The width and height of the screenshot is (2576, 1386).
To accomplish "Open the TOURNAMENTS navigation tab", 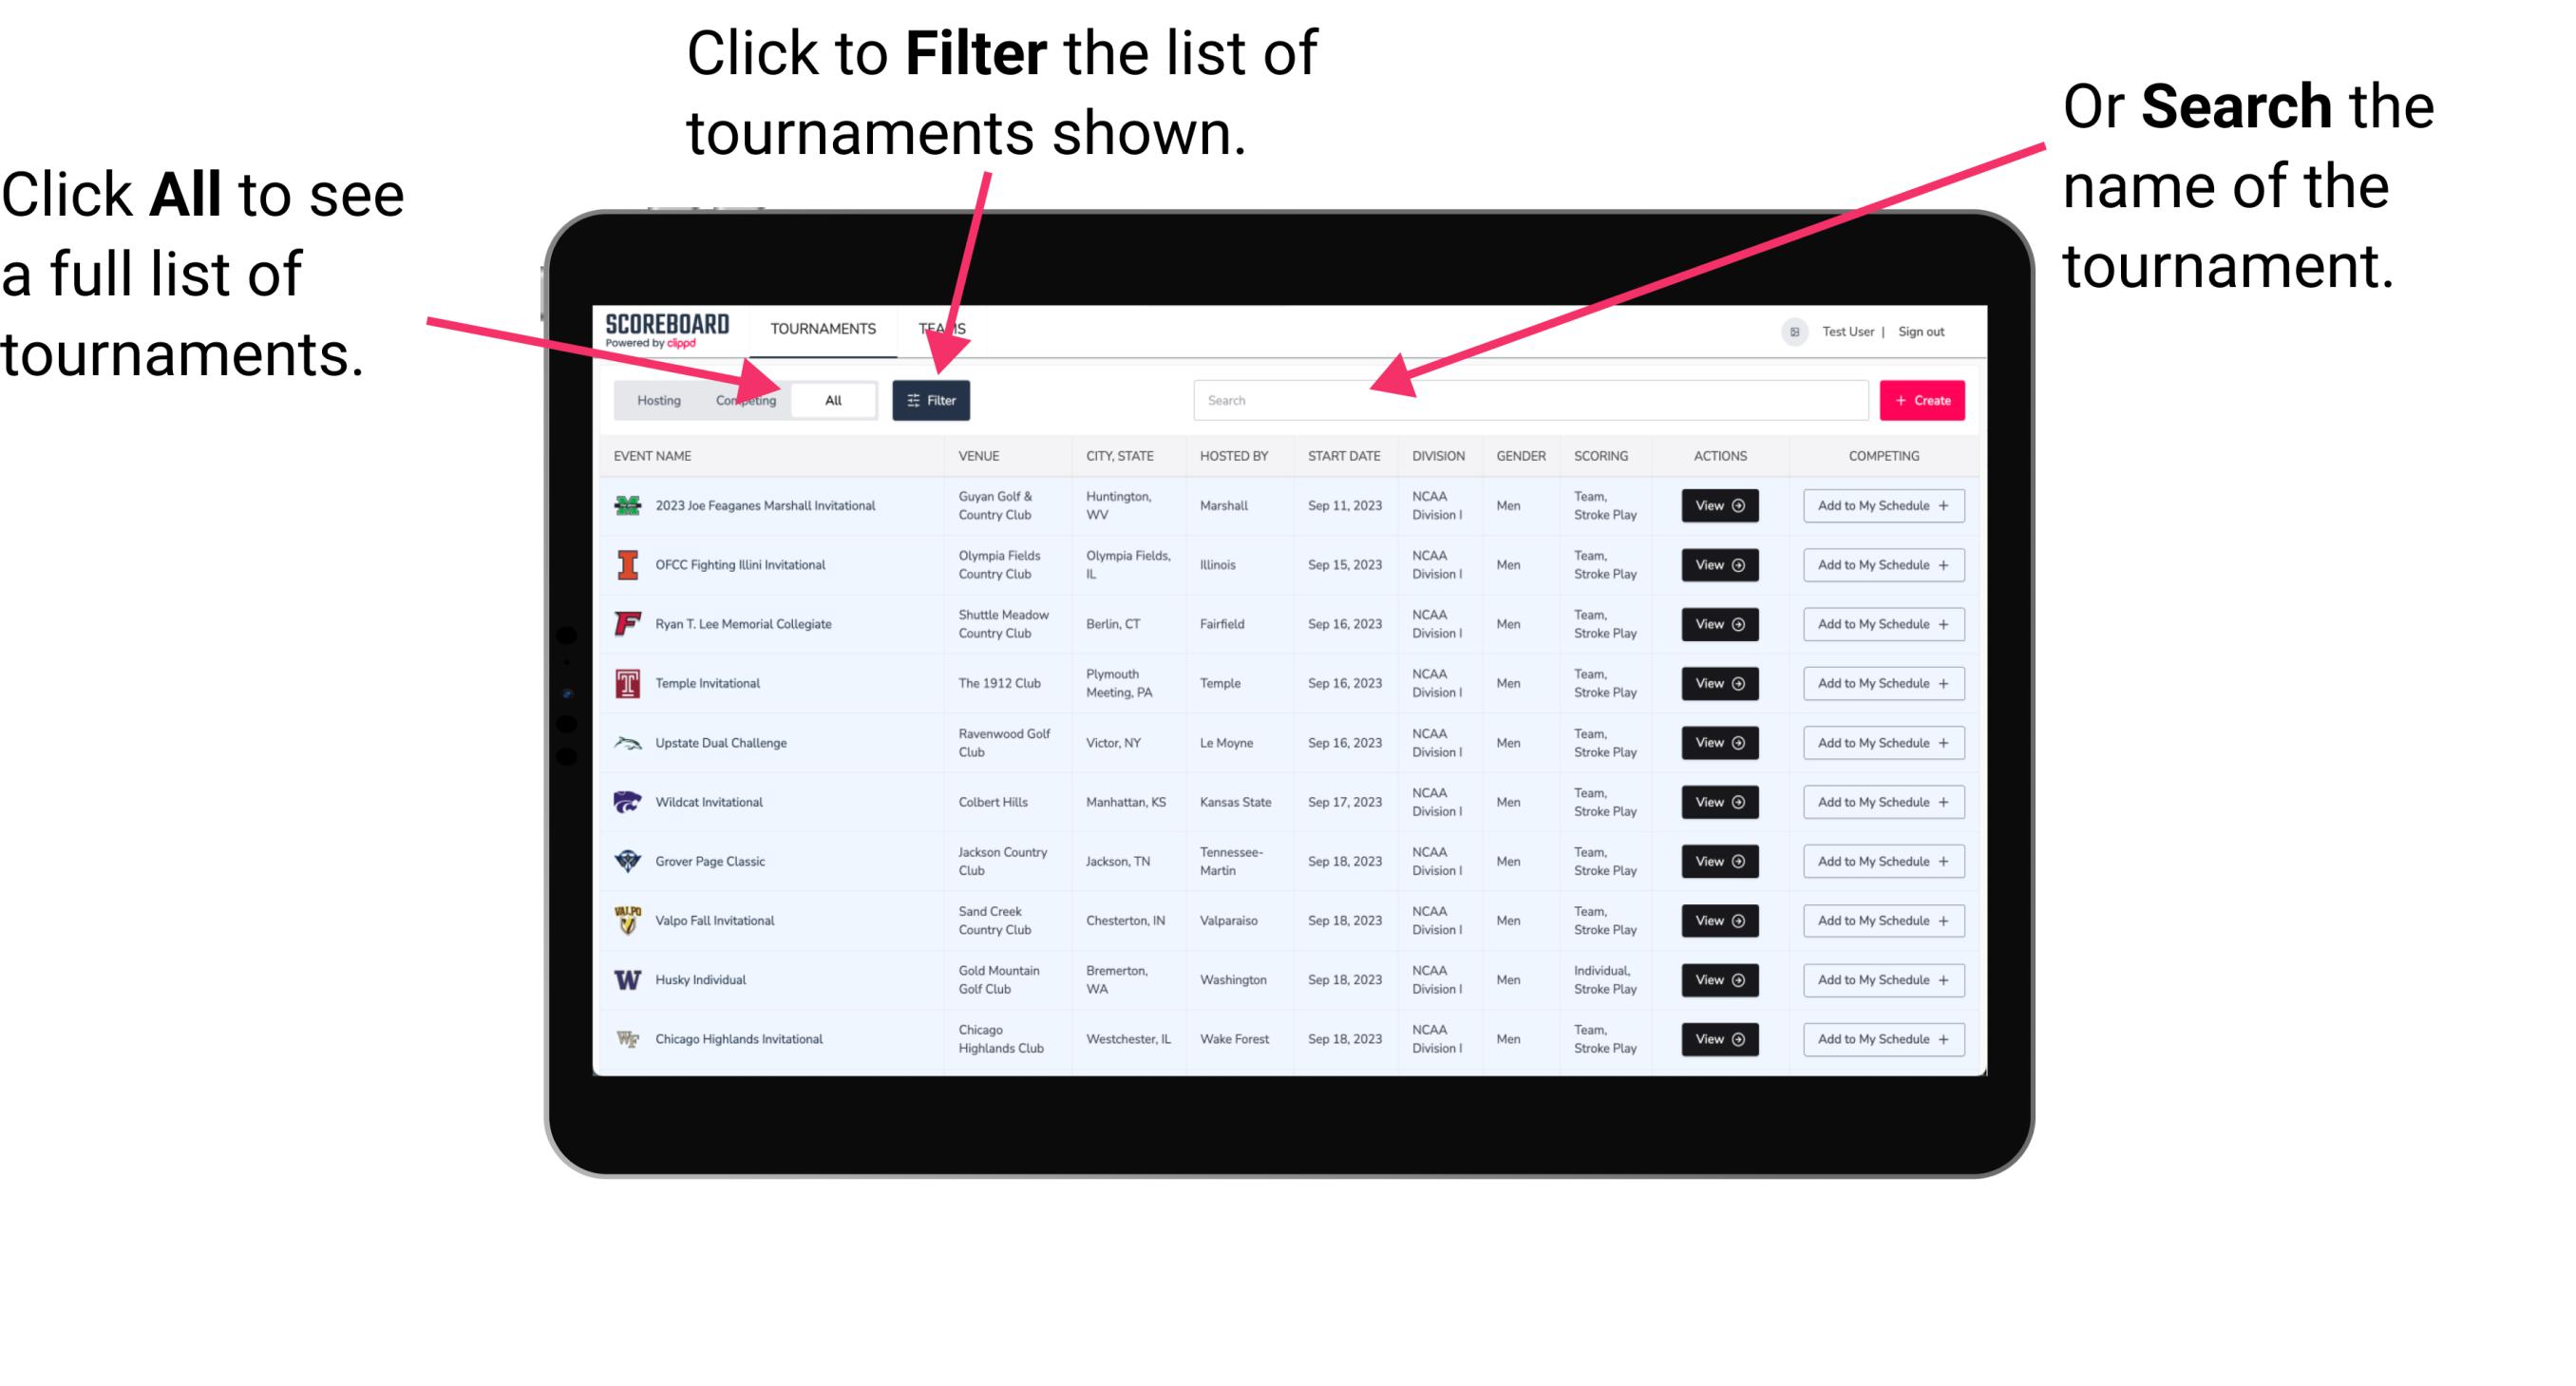I will coord(823,328).
